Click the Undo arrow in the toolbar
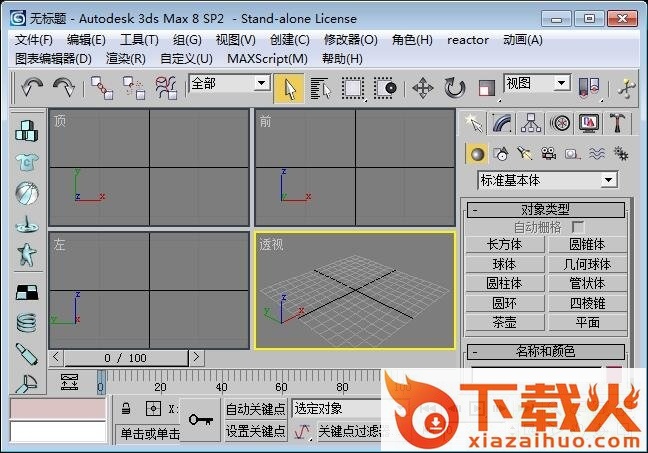 click(32, 88)
